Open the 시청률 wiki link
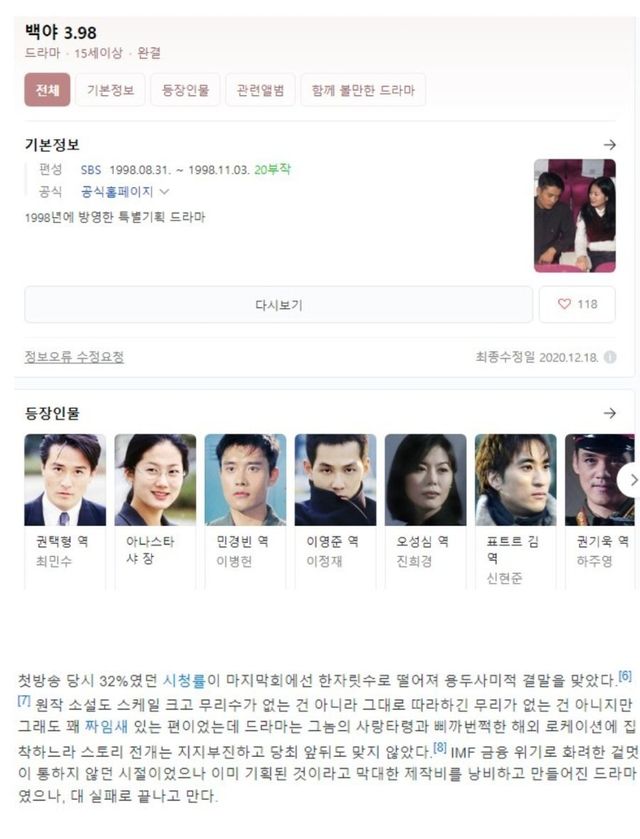 [x=184, y=681]
